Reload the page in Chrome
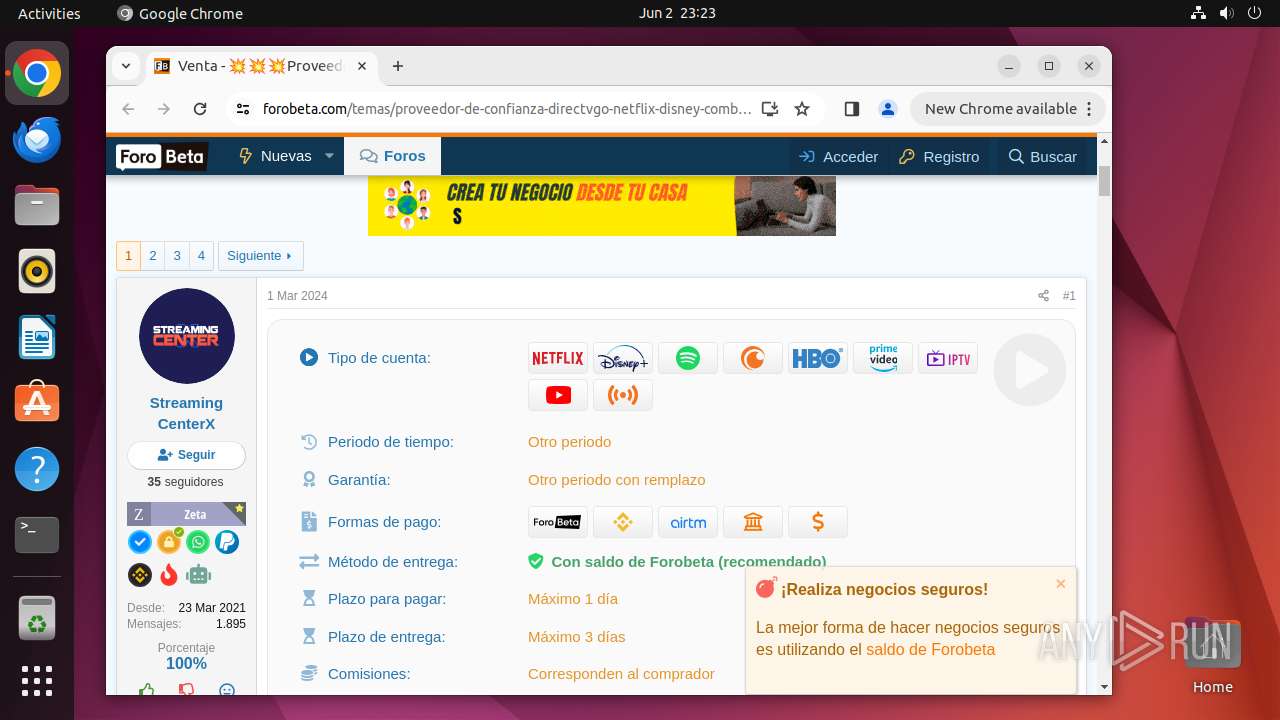 200,109
